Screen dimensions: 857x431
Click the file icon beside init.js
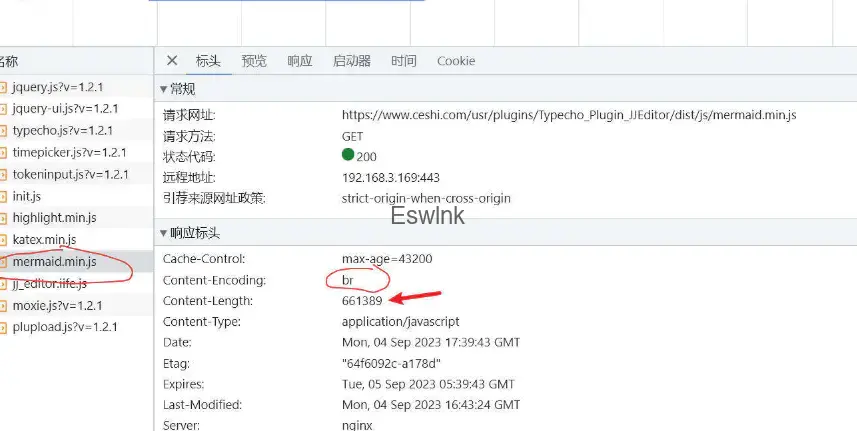coord(3,196)
